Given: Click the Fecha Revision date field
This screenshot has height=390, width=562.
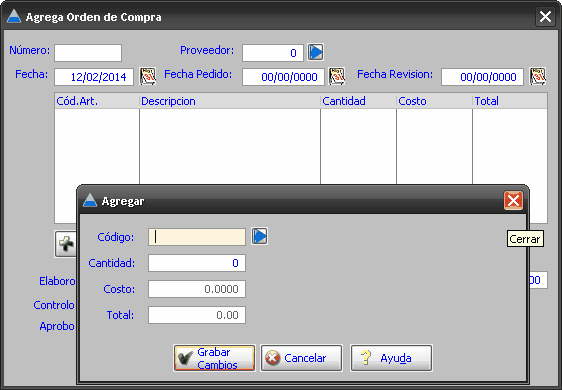Looking at the screenshot, I should [482, 77].
